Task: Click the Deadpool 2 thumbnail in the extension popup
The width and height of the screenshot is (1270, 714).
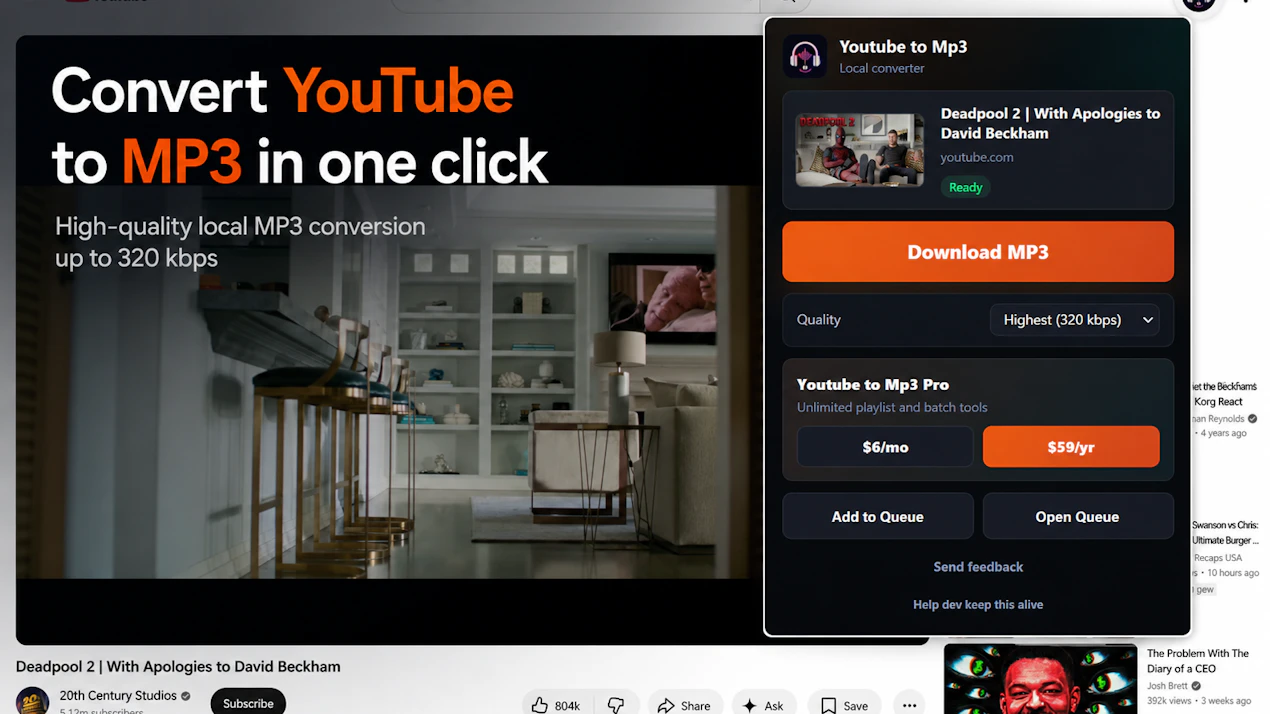Action: point(860,150)
